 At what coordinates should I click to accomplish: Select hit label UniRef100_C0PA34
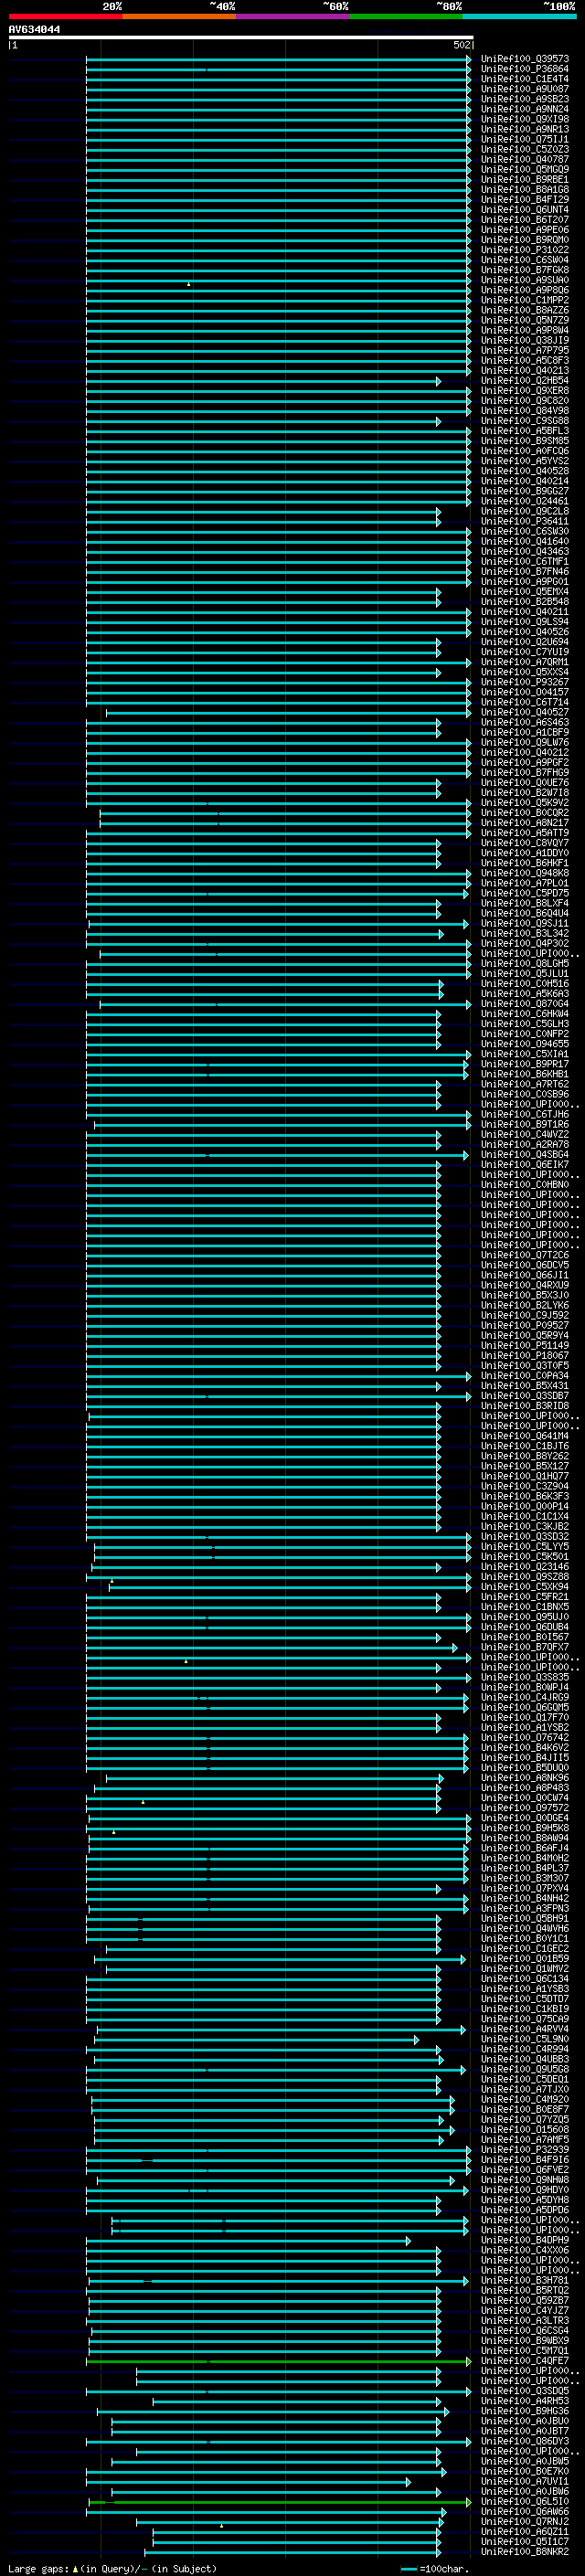pyautogui.click(x=525, y=1375)
